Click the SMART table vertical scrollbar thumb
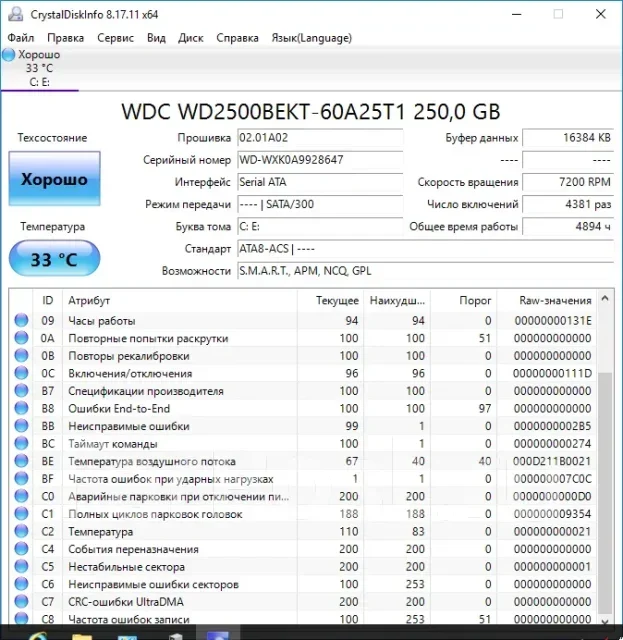 pos(605,493)
